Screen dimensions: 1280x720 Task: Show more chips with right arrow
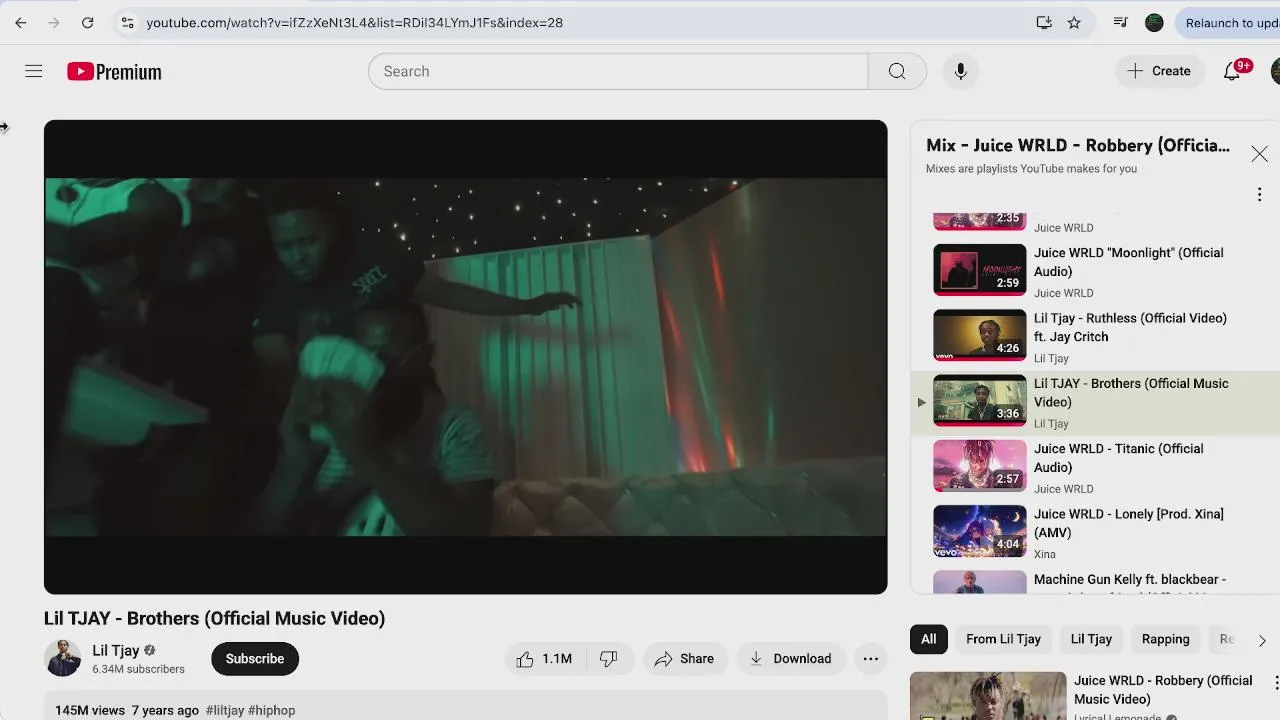[1262, 640]
